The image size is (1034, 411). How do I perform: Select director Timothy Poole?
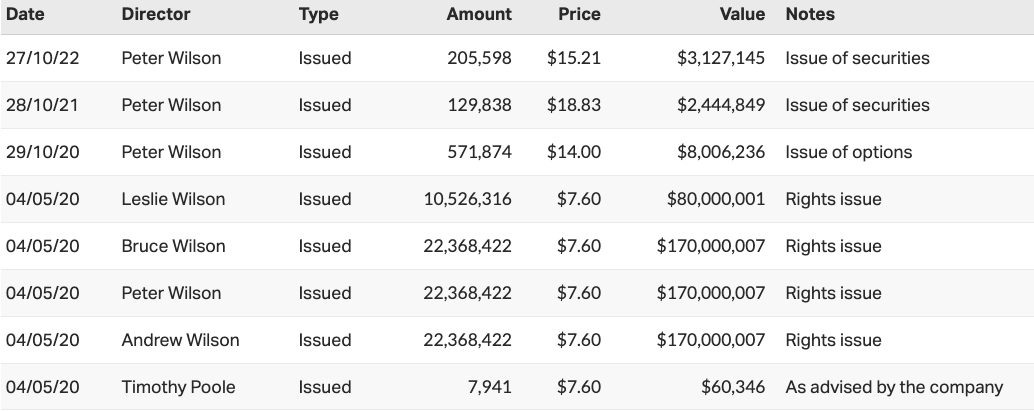tap(178, 387)
